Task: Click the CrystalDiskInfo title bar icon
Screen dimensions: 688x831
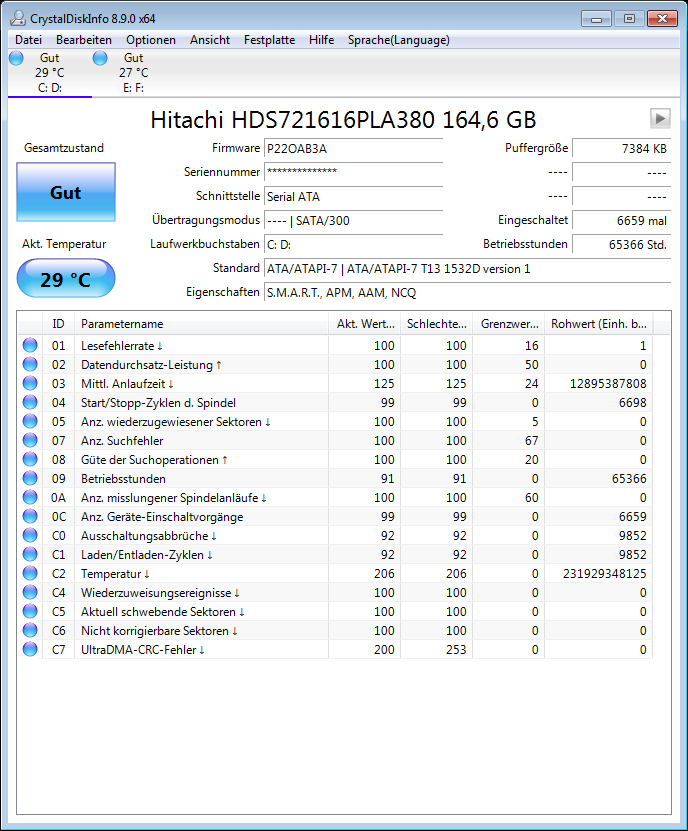Action: [x=17, y=19]
